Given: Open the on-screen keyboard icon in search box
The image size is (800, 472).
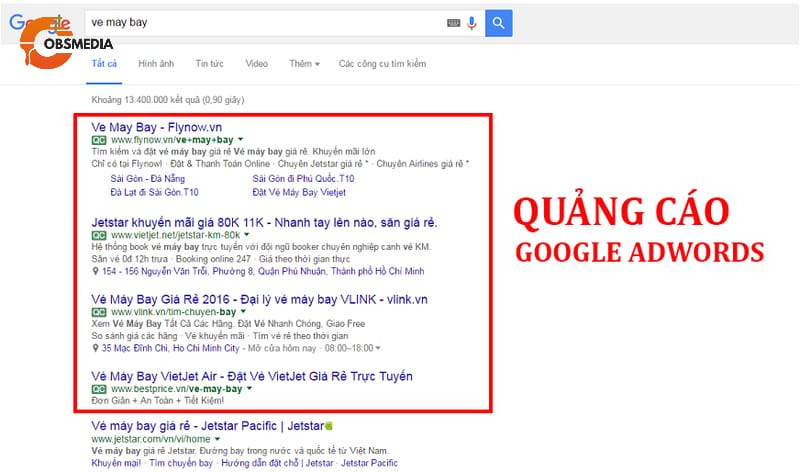Looking at the screenshot, I should click(x=454, y=22).
